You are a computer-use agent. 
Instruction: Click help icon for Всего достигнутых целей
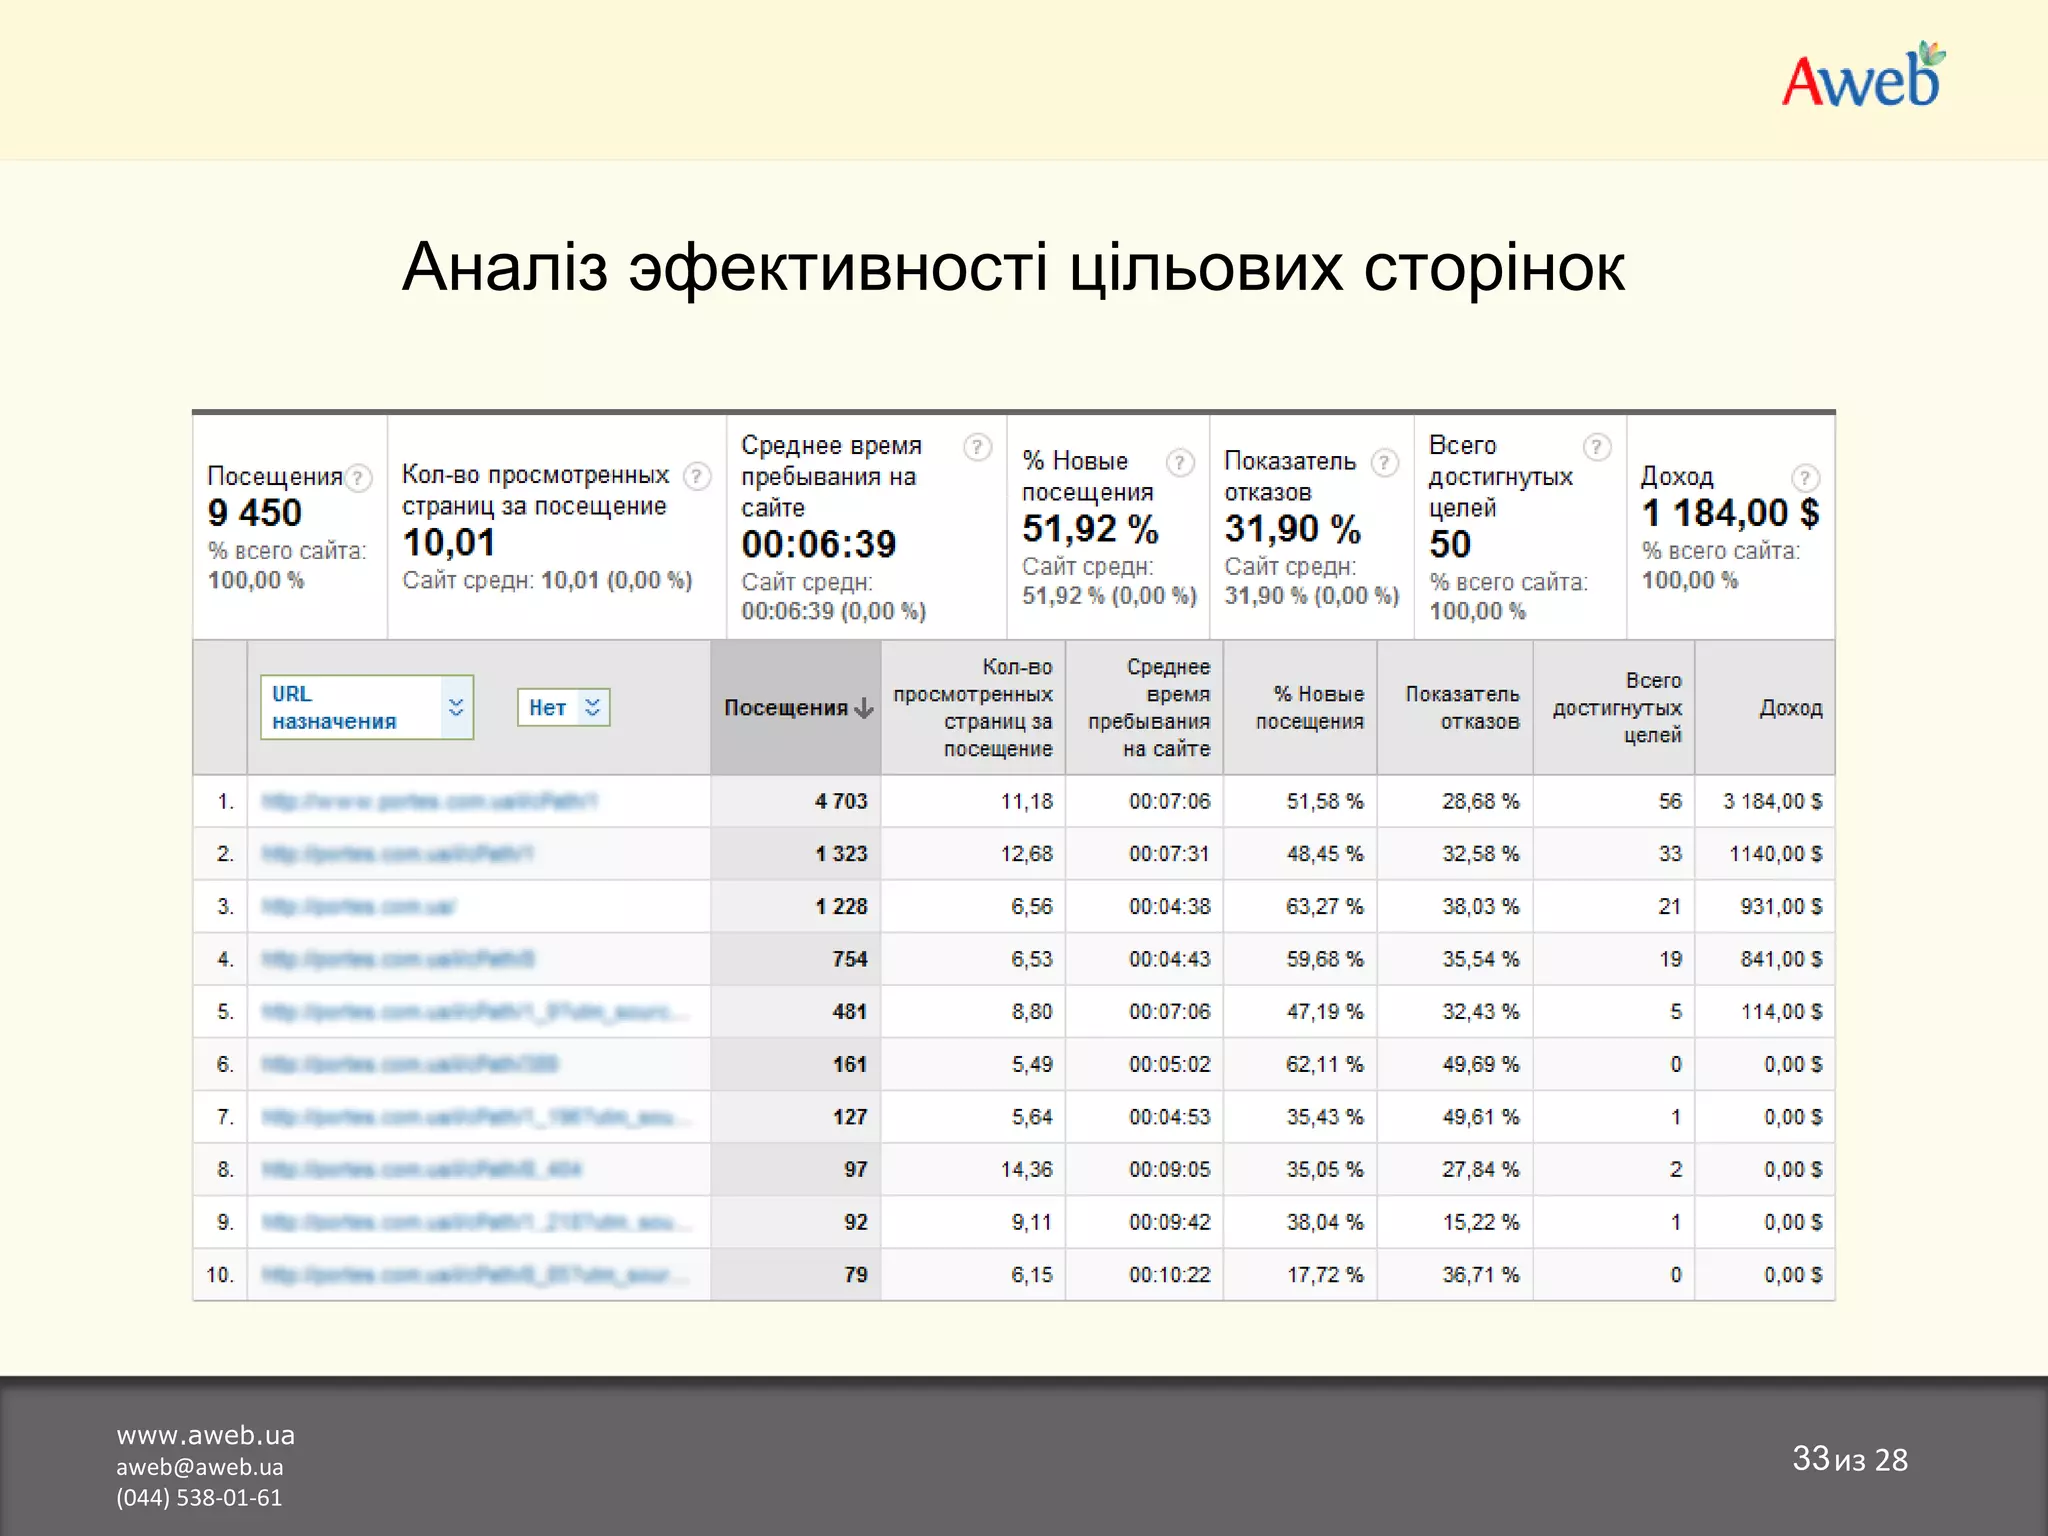pos(1597,446)
